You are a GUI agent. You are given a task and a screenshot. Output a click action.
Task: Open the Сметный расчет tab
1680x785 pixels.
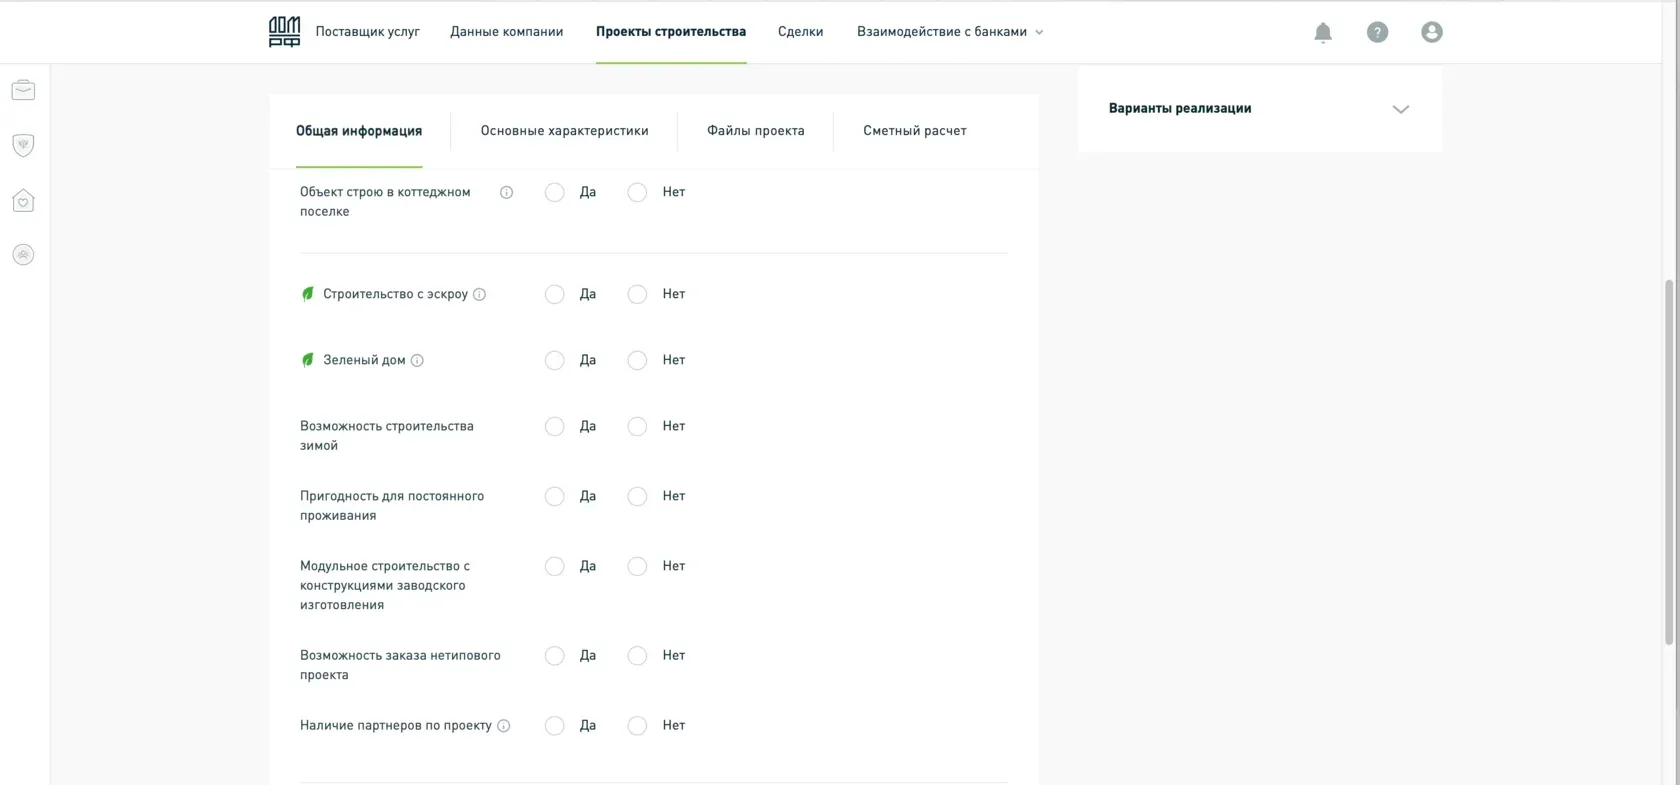tap(914, 131)
